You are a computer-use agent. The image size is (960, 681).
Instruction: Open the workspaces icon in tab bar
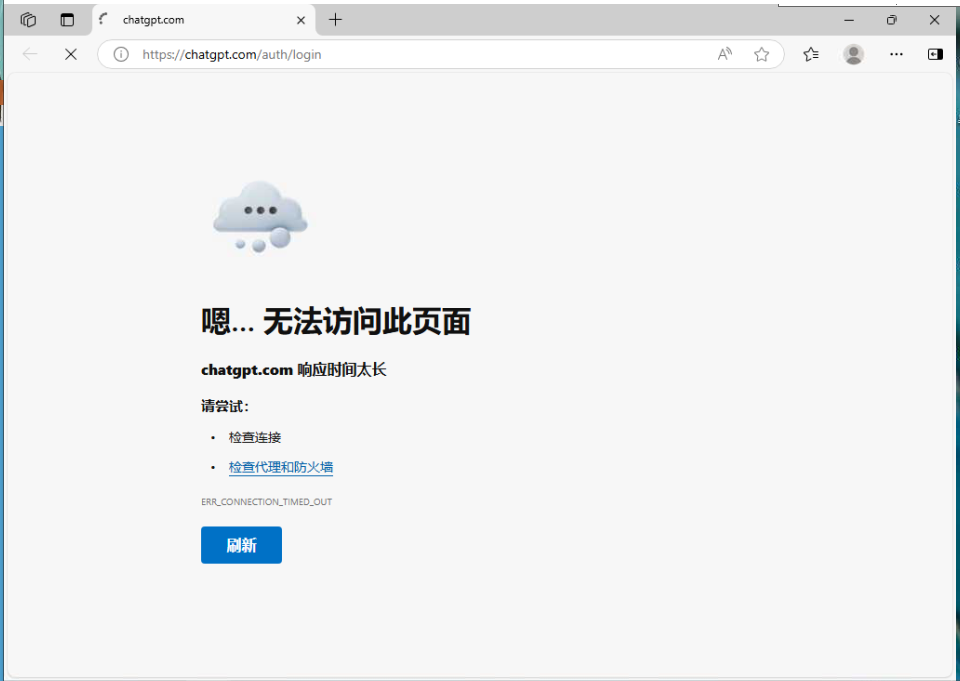tap(28, 20)
